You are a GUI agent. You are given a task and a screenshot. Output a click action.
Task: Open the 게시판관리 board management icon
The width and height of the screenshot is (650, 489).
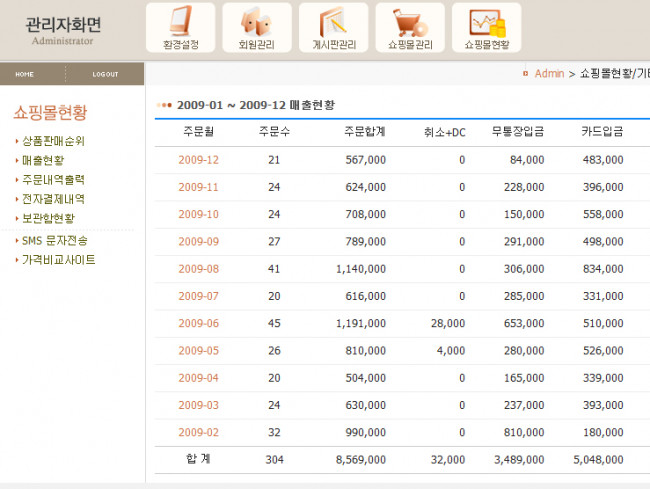(x=334, y=27)
